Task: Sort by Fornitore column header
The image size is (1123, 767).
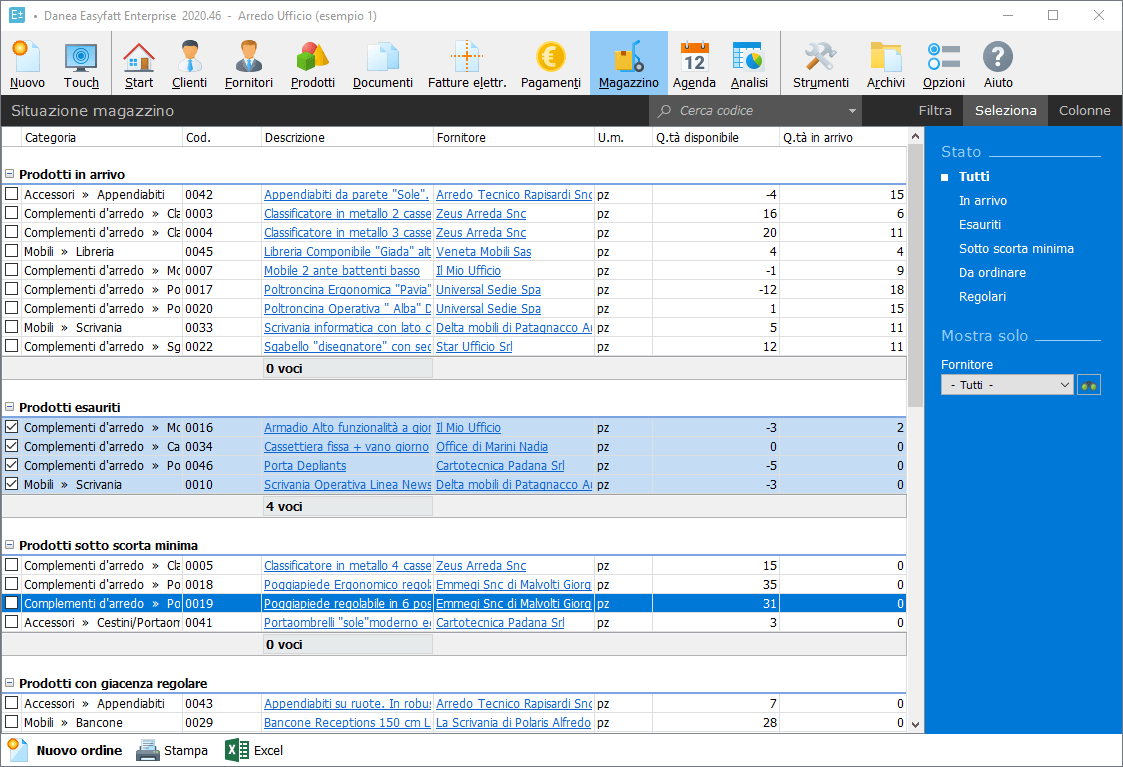Action: click(x=514, y=138)
